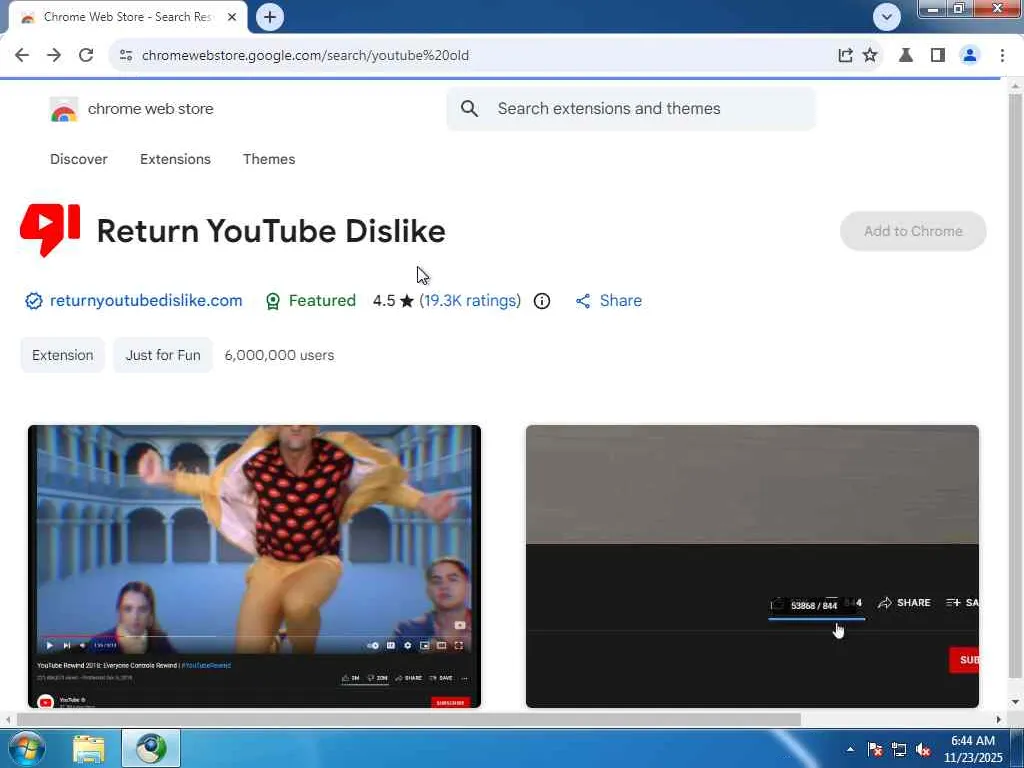Click the Return YouTube Dislike logo icon
1024x768 pixels.
[x=50, y=231]
